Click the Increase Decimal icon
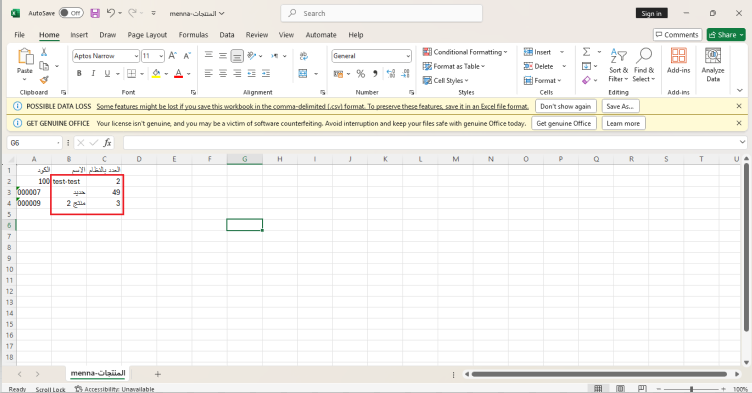This screenshot has width=752, height=393. coord(391,73)
